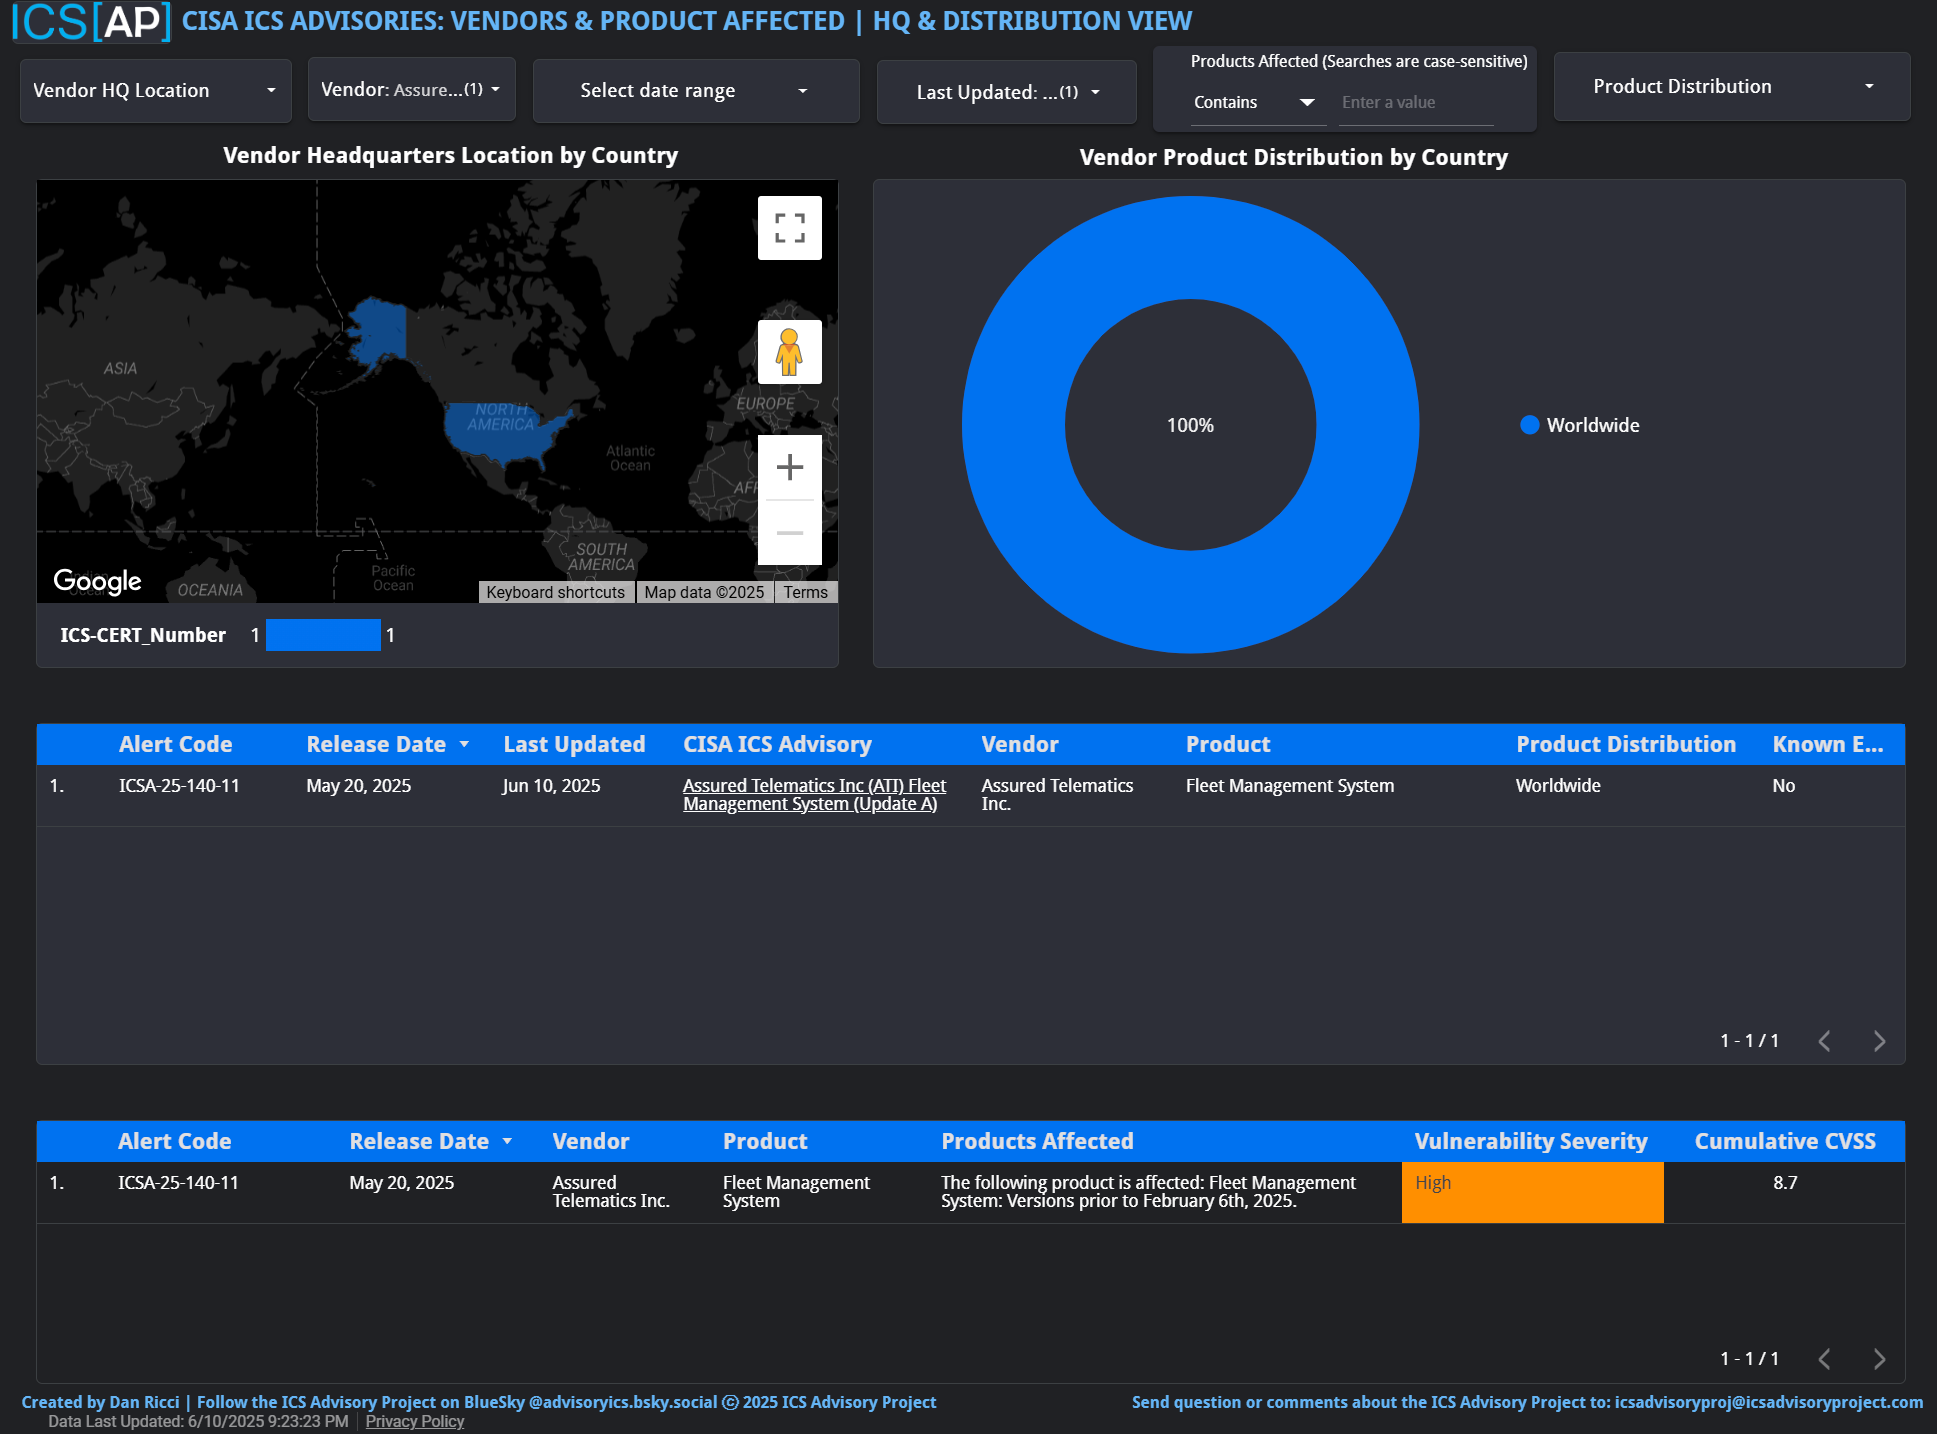Zoom out on the map with minus
This screenshot has width=1937, height=1434.
789,533
